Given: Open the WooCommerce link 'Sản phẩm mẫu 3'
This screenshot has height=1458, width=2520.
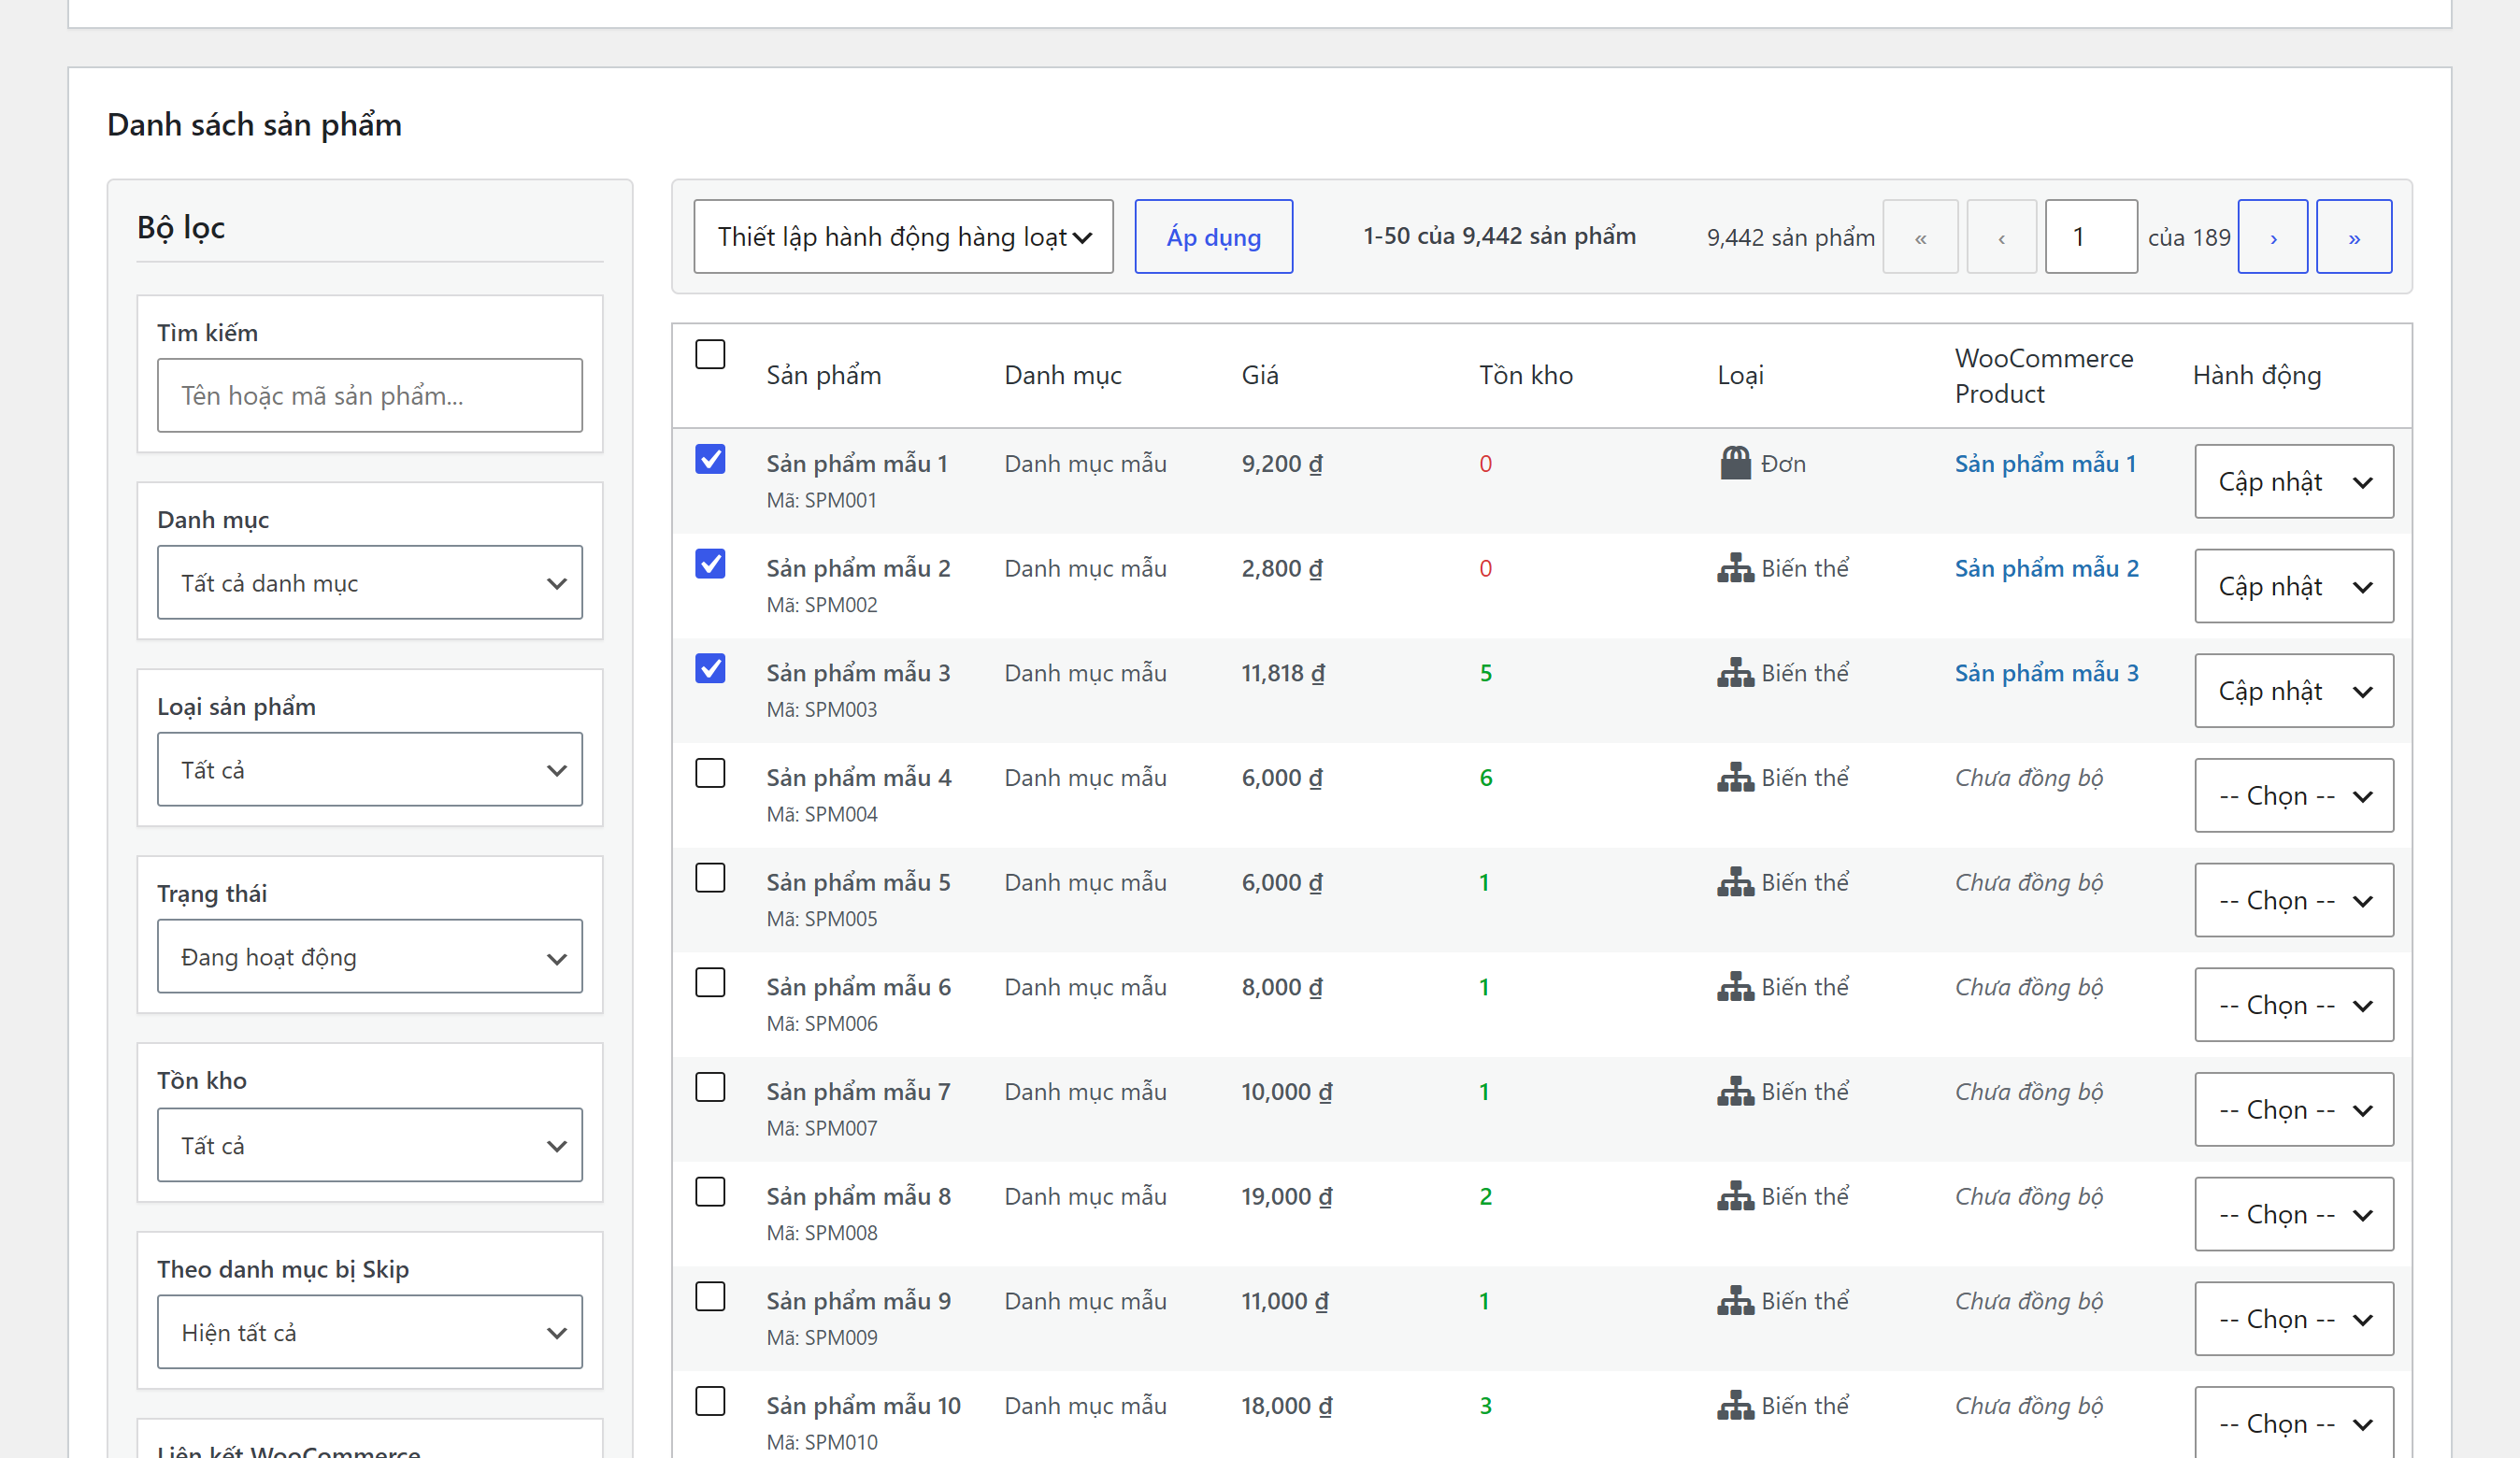Looking at the screenshot, I should coord(2047,673).
